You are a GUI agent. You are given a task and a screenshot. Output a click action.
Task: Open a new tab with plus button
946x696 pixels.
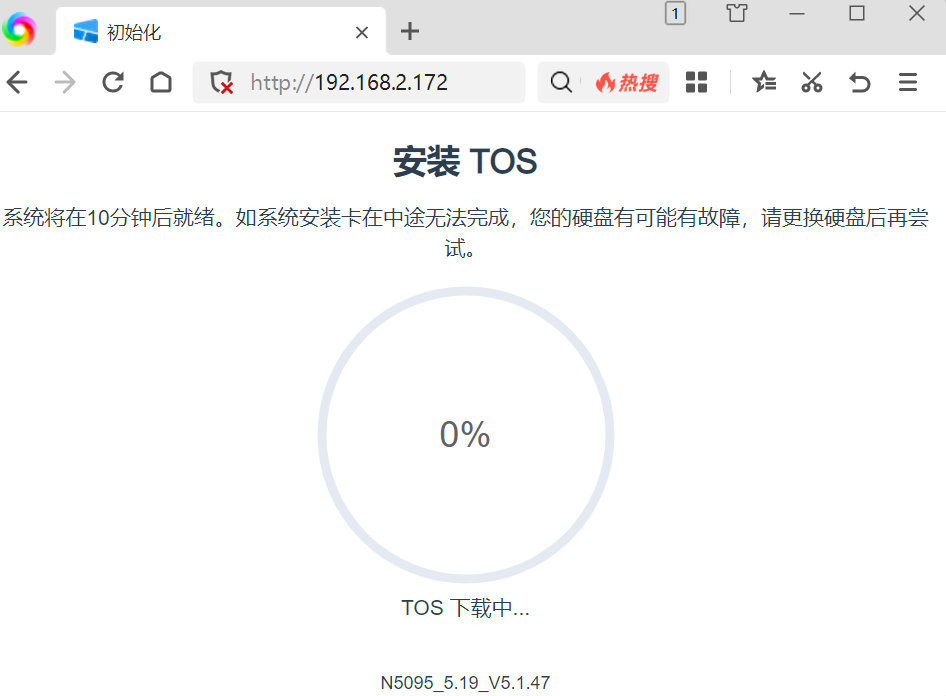pos(409,31)
